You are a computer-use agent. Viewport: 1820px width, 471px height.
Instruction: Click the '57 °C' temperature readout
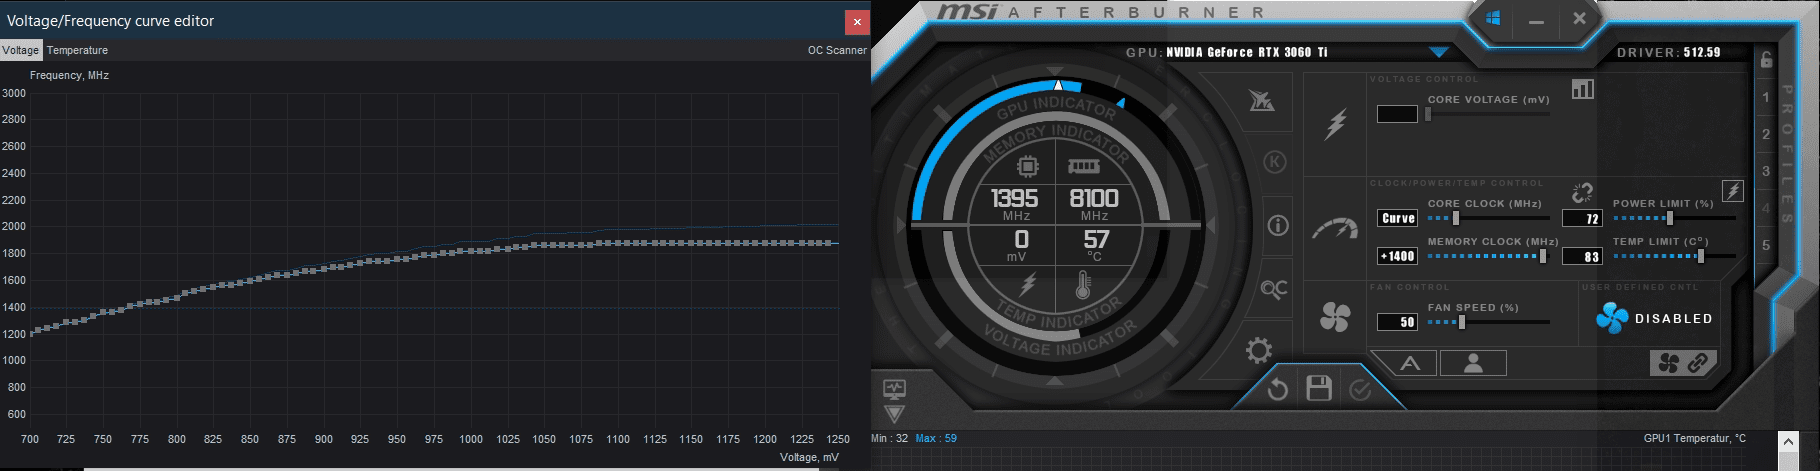pos(1096,245)
